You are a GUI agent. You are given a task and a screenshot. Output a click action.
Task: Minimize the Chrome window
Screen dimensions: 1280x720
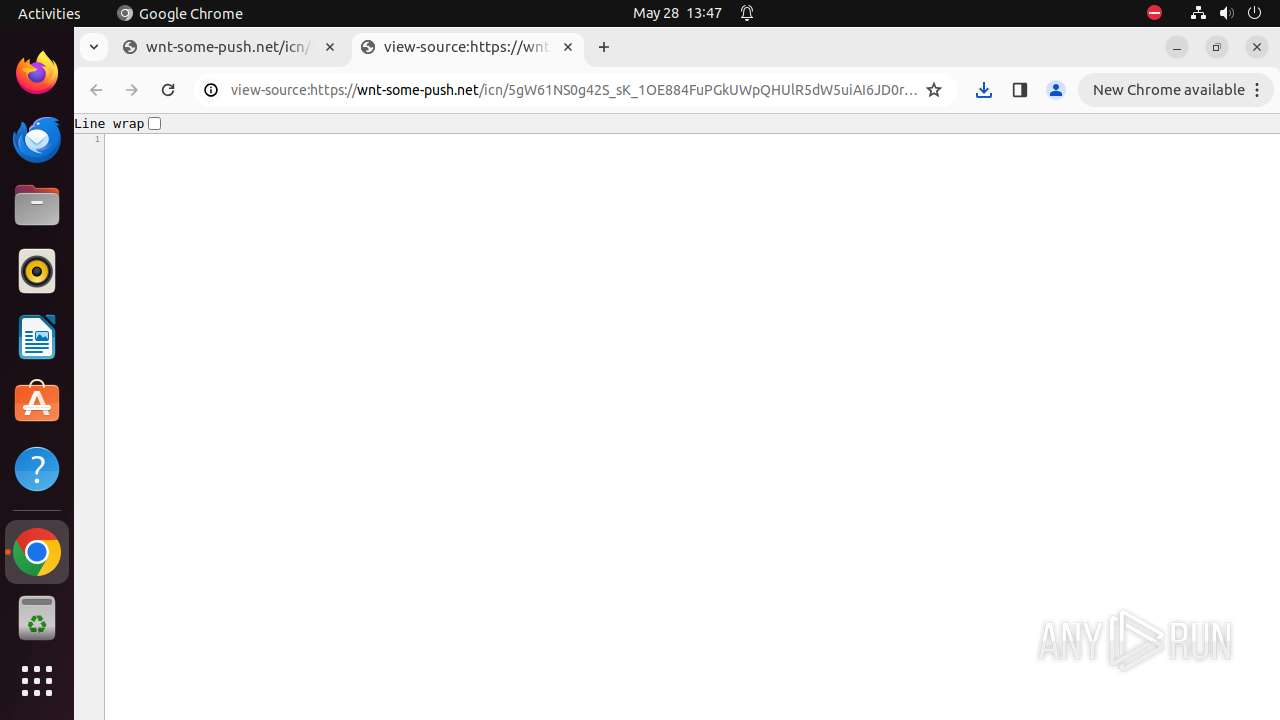1177,47
